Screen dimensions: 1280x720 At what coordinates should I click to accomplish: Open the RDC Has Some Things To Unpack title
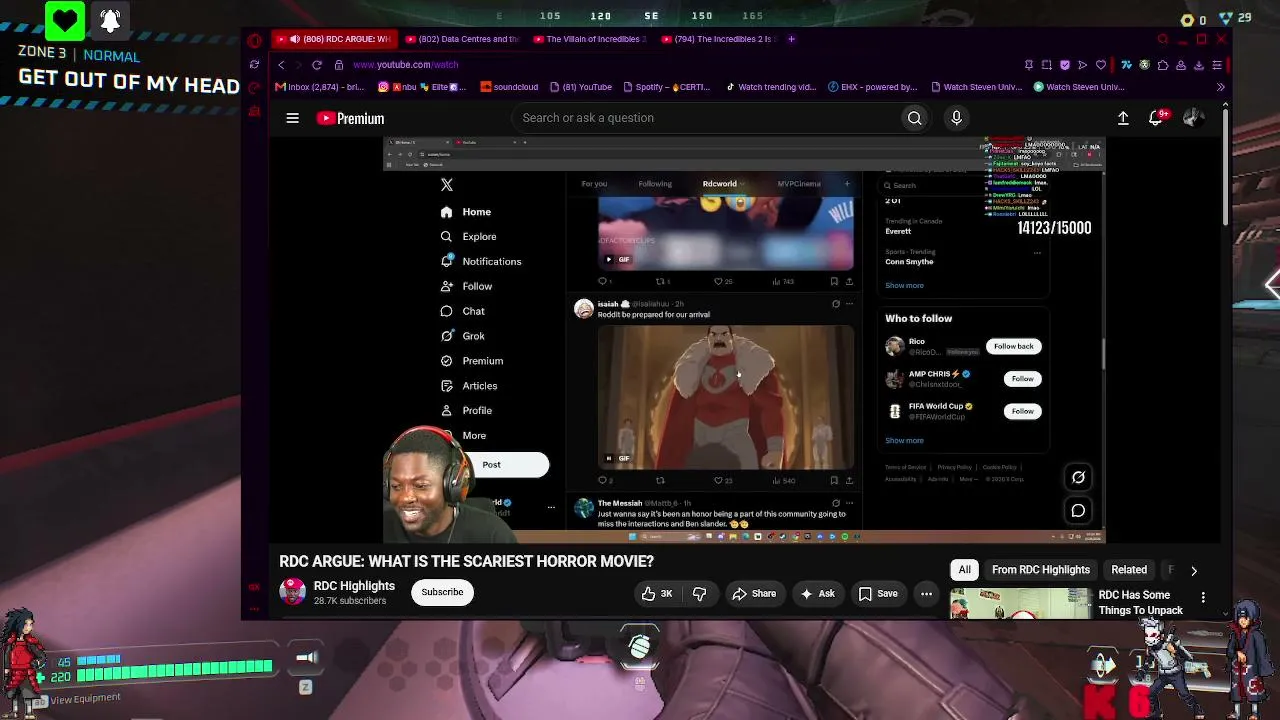[1140, 603]
